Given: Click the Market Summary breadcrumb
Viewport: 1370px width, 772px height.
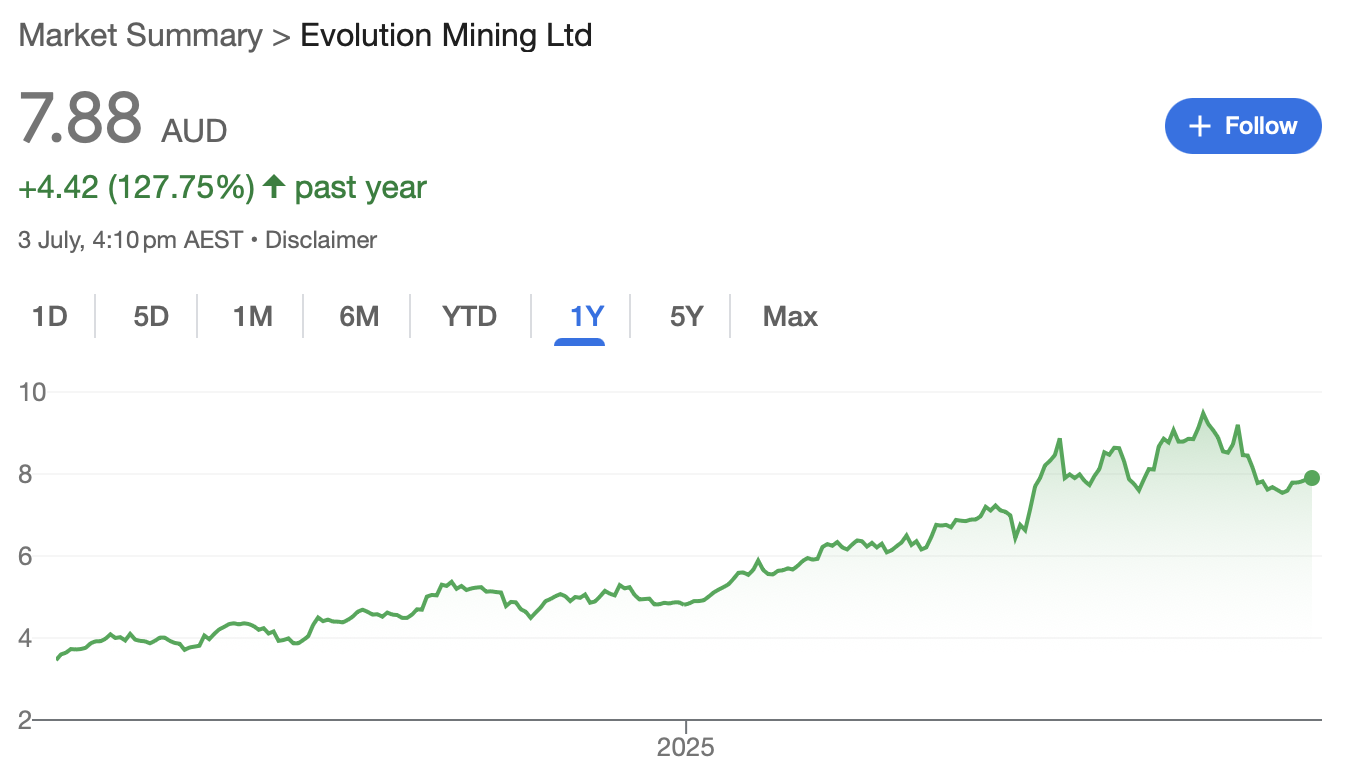Looking at the screenshot, I should (x=140, y=36).
